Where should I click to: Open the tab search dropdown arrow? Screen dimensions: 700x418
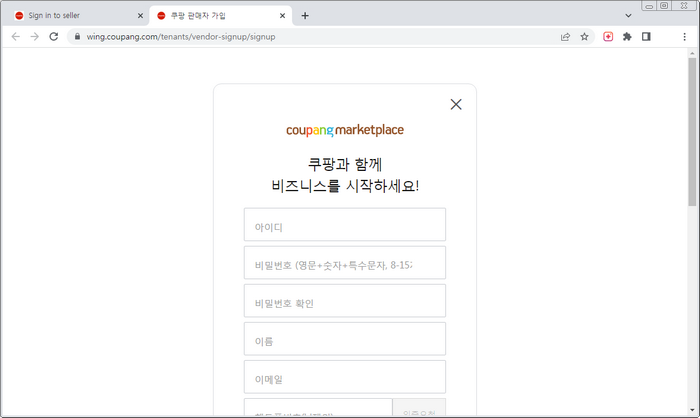tap(628, 16)
